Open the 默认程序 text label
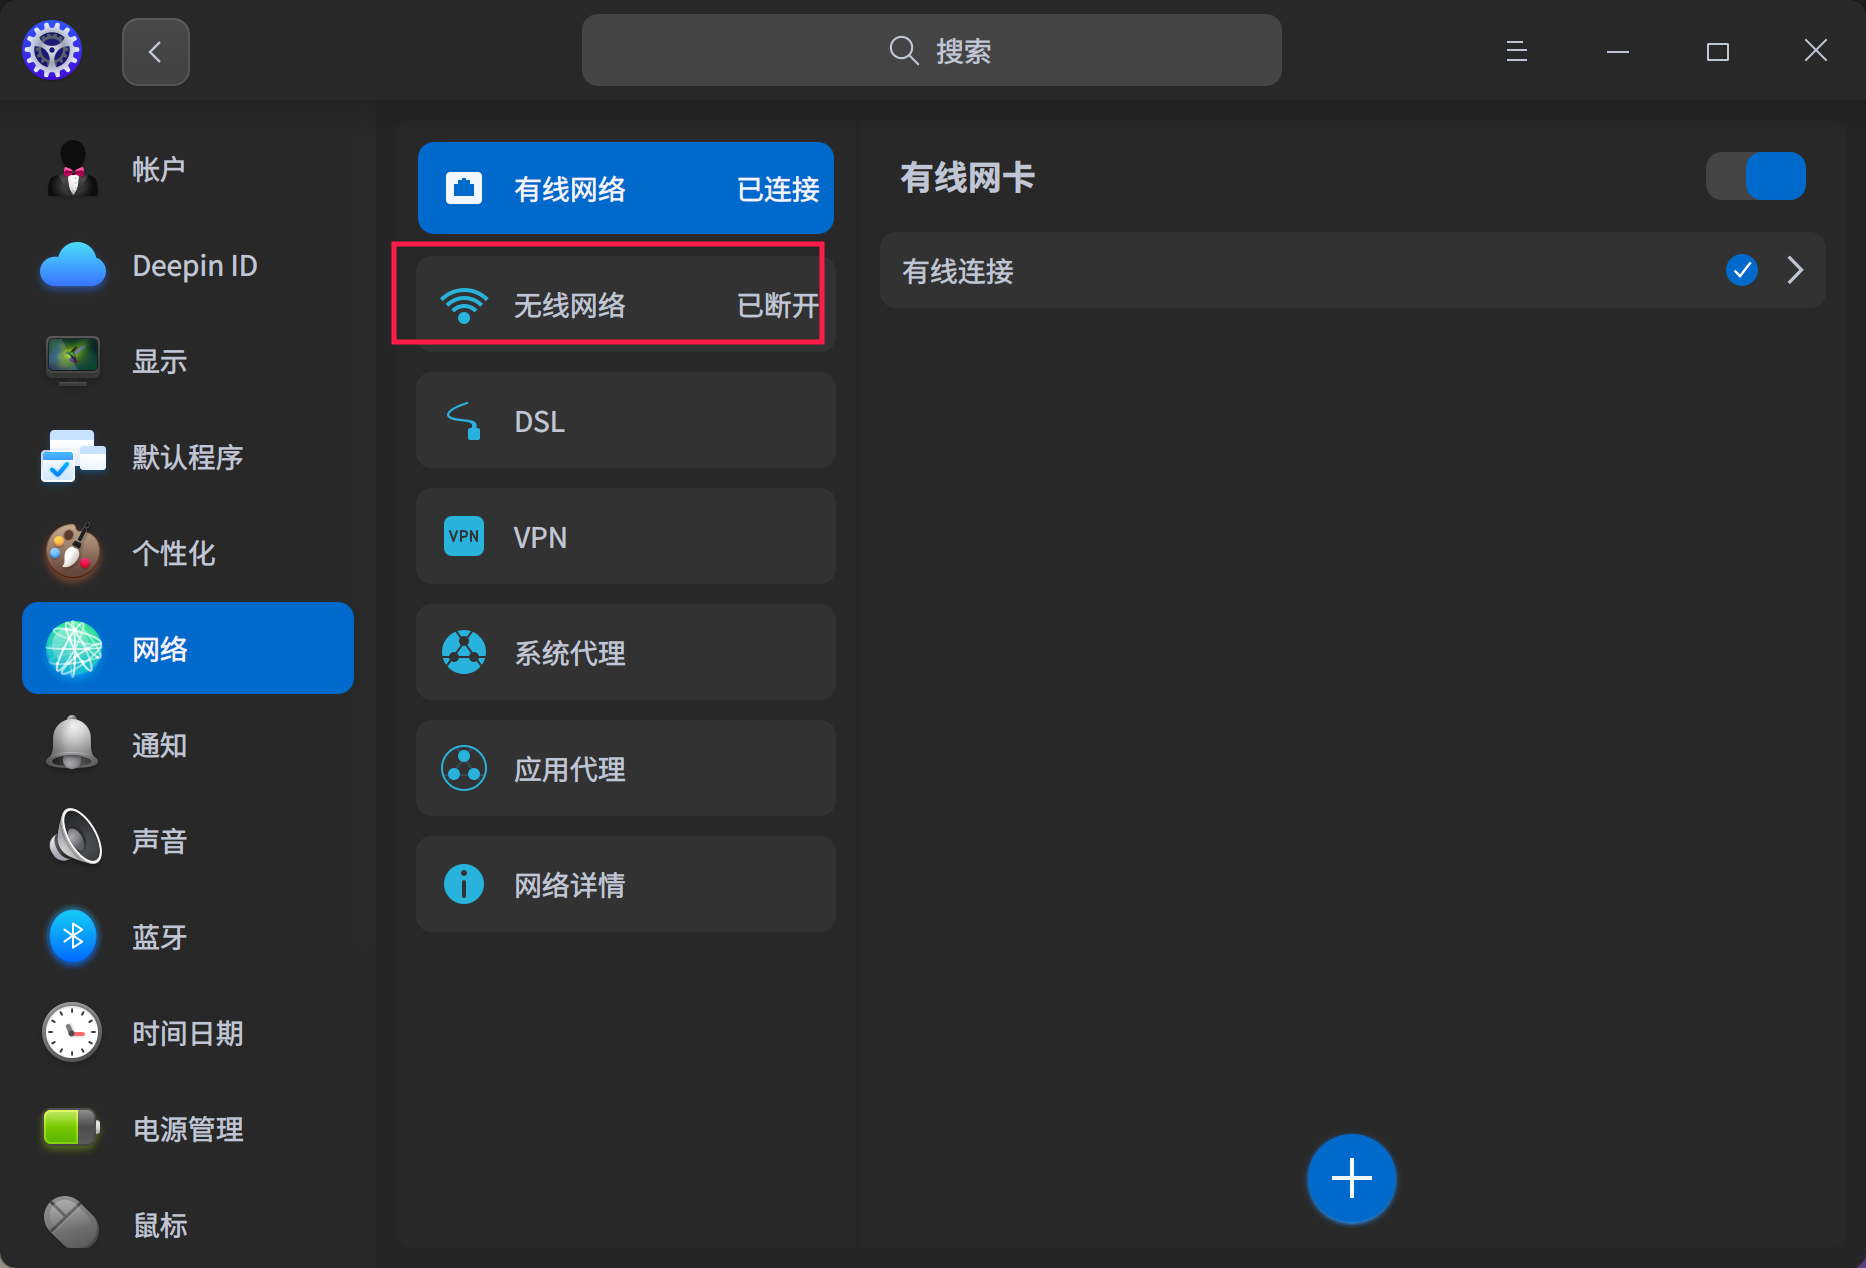 click(188, 457)
